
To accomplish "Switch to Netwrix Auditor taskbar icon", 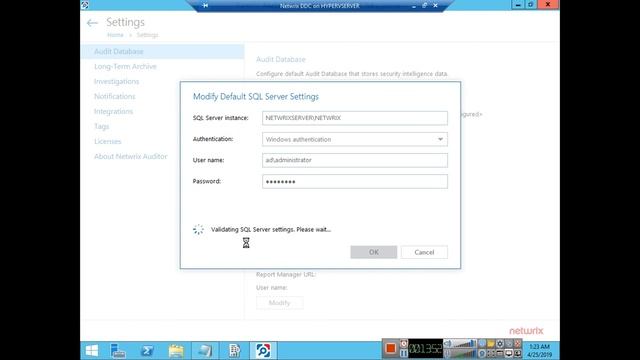I will pos(263,351).
